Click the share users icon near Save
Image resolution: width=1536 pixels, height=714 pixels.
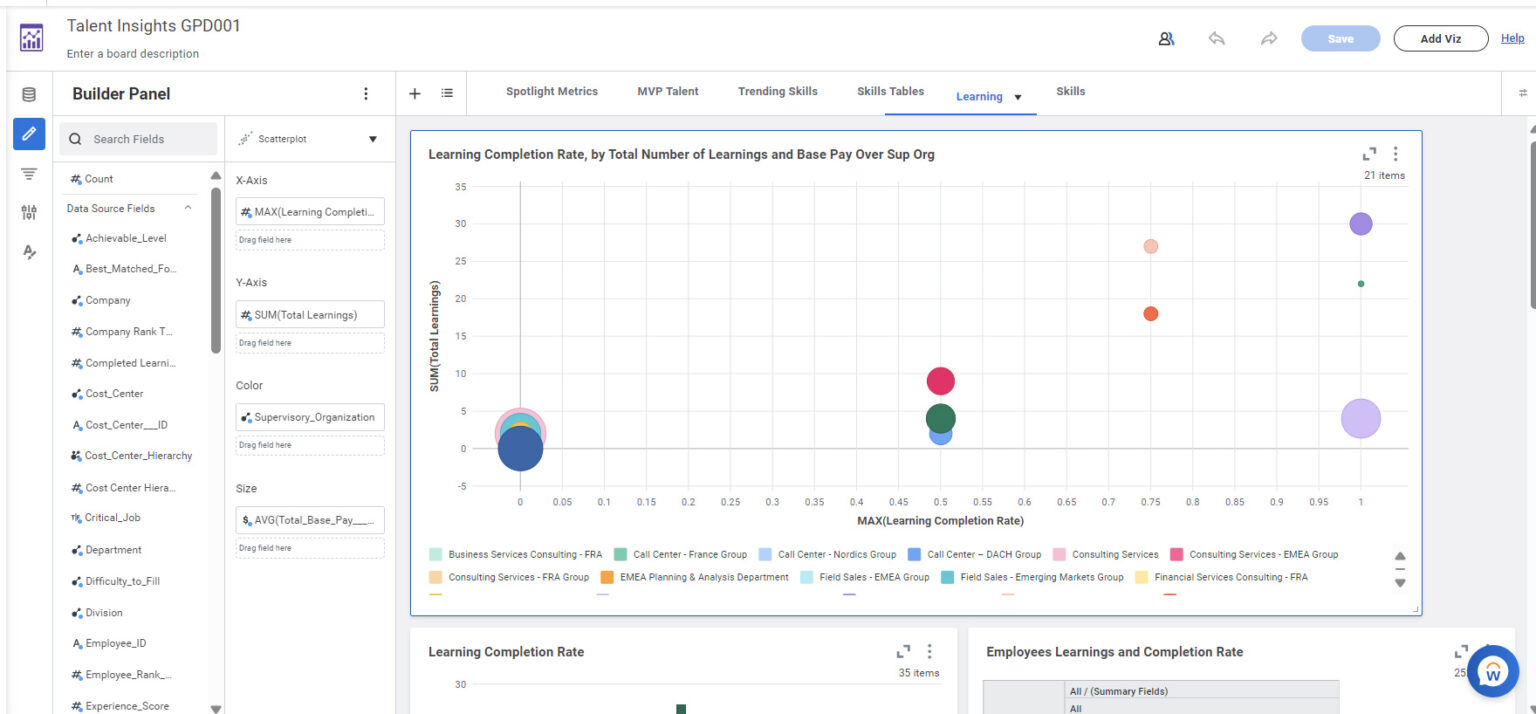(1166, 37)
